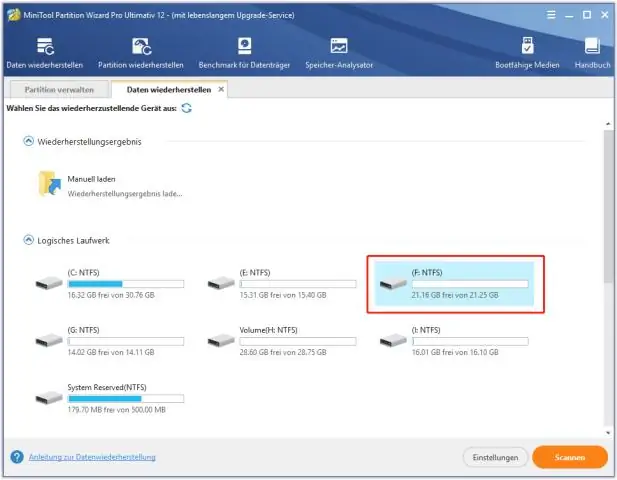Click text 21.16 GB frei von 21.25 GB
This screenshot has width=617, height=480.
(455, 295)
